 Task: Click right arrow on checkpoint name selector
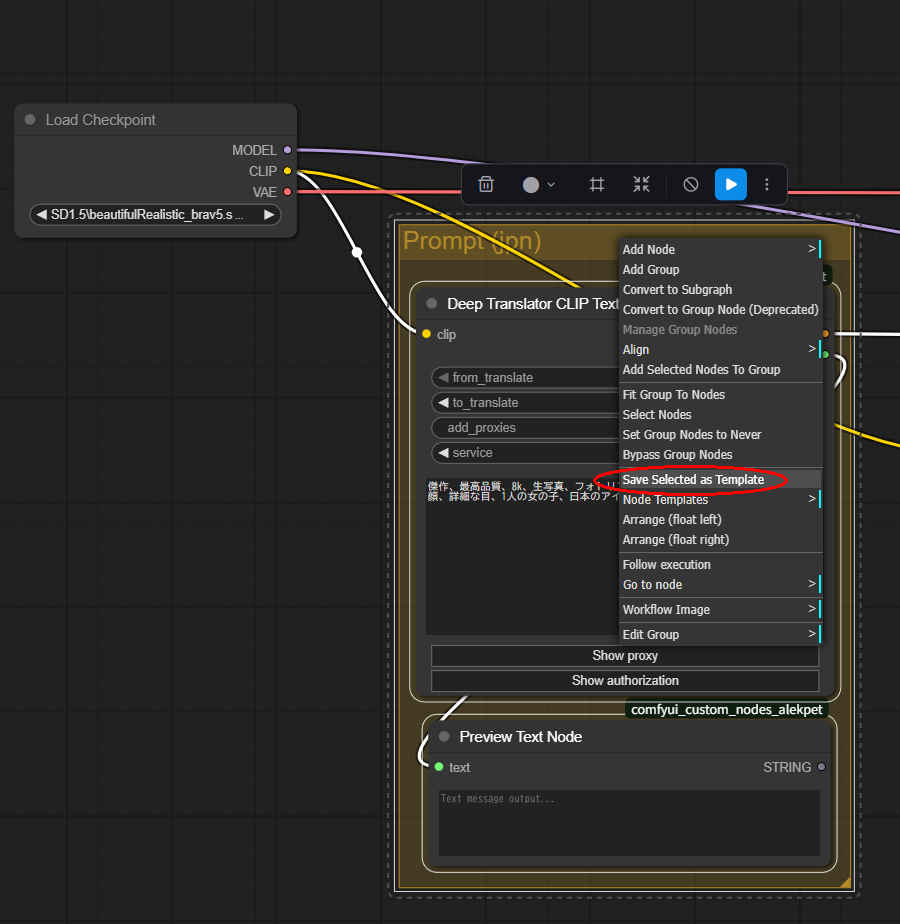(269, 215)
